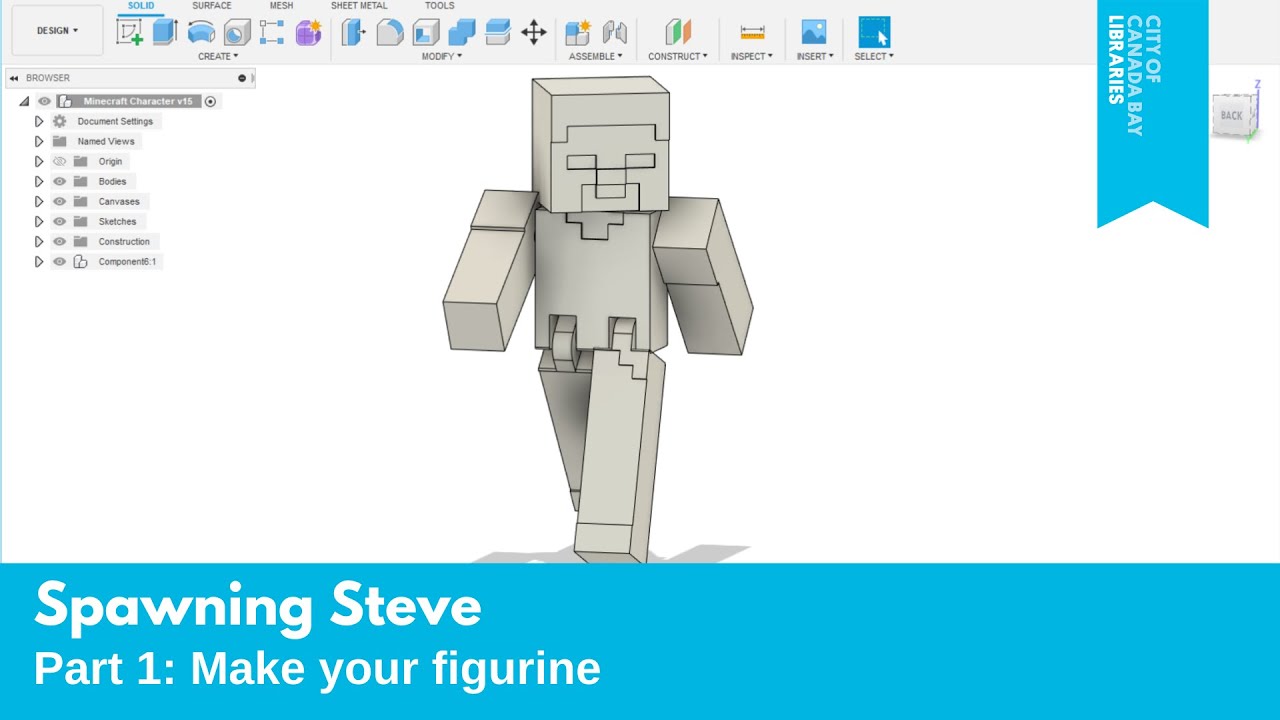Viewport: 1280px width, 720px height.
Task: Toggle visibility of Bodies folder
Action: pos(59,181)
